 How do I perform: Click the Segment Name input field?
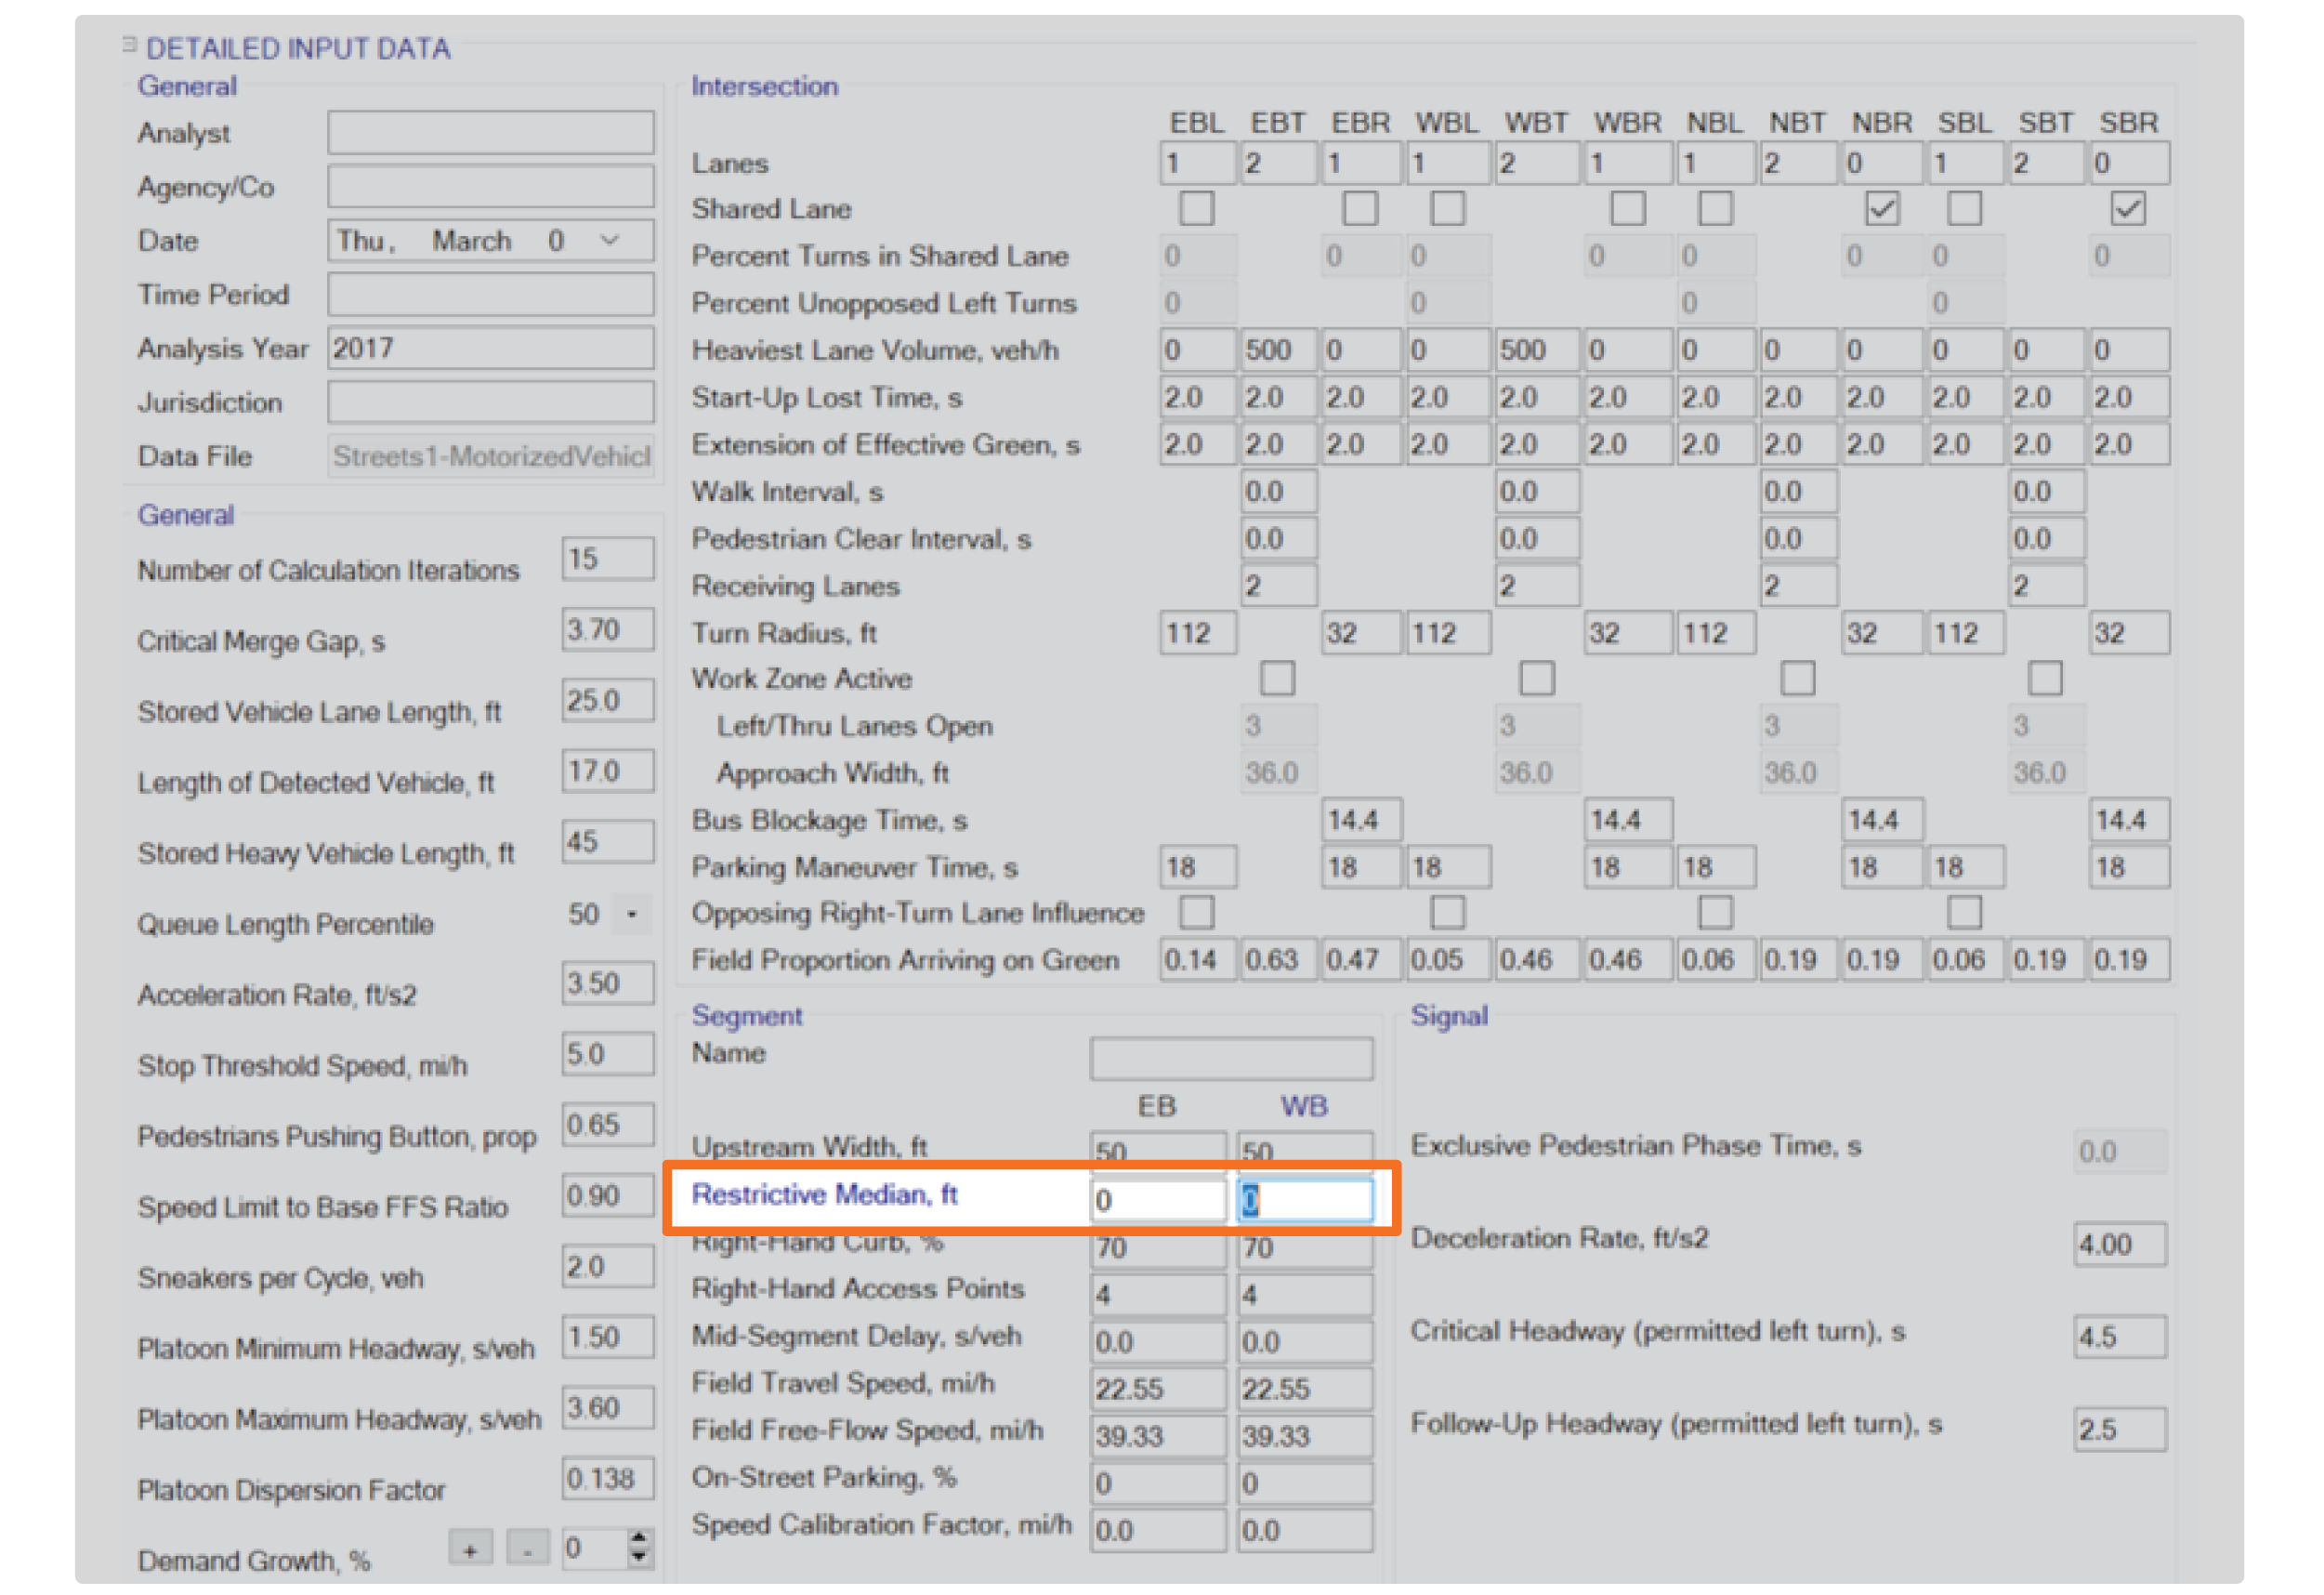pos(1231,1059)
